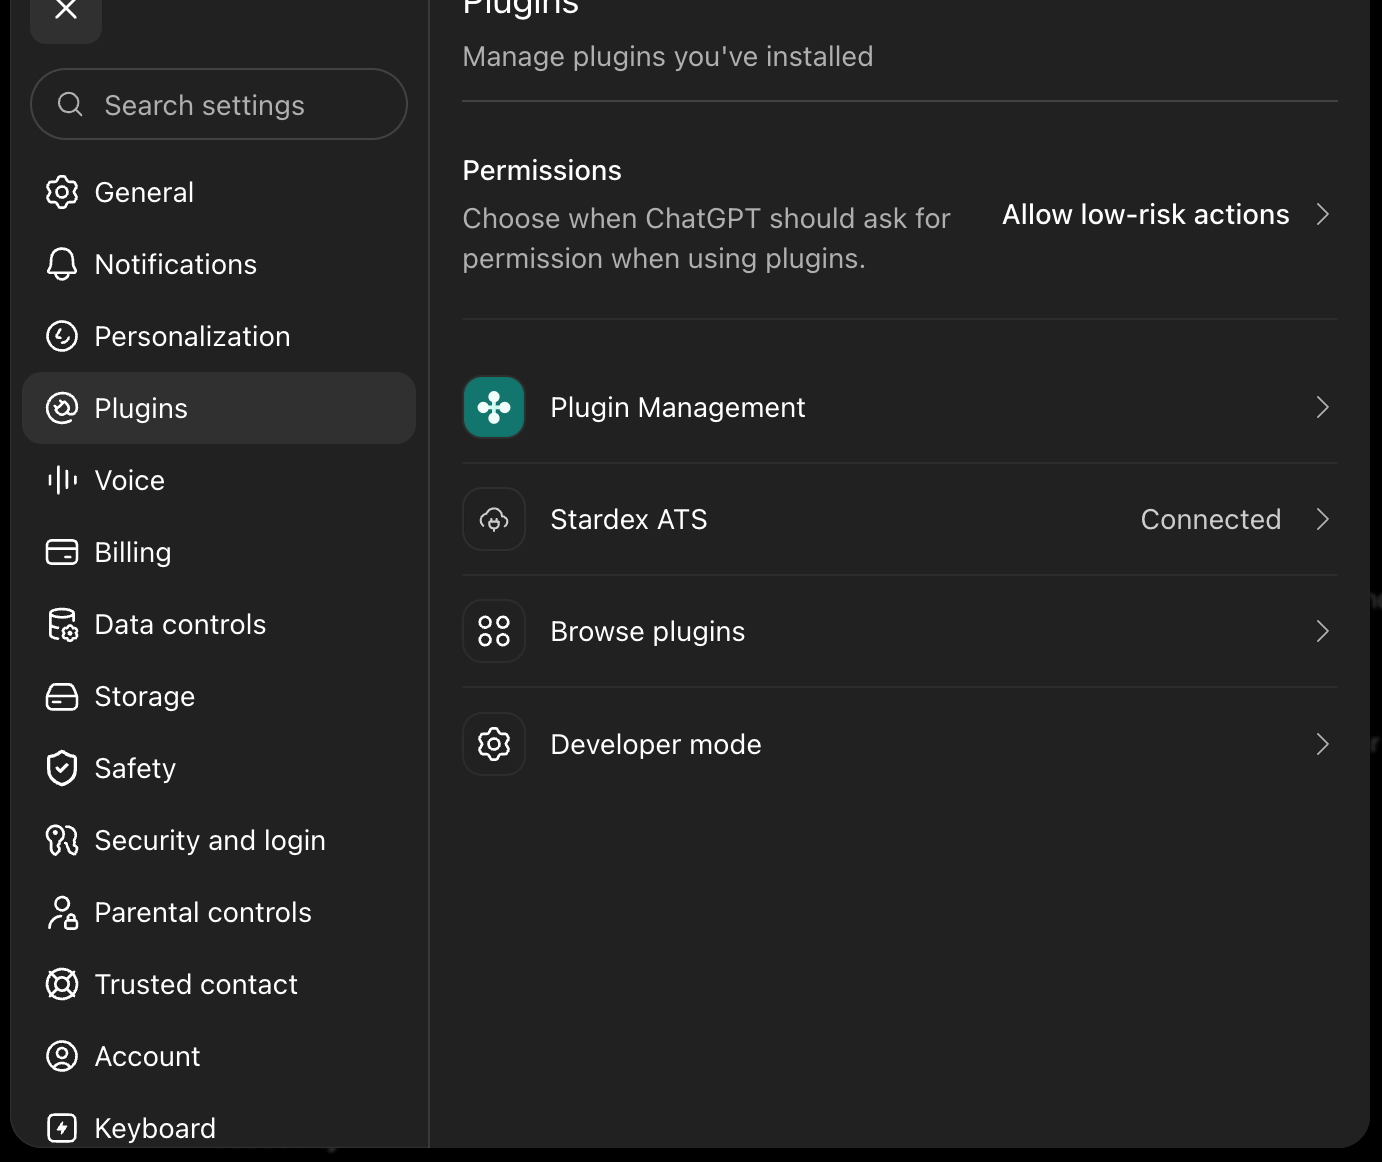1382x1162 pixels.
Task: Click the Browse plugins entry
Action: pos(900,631)
